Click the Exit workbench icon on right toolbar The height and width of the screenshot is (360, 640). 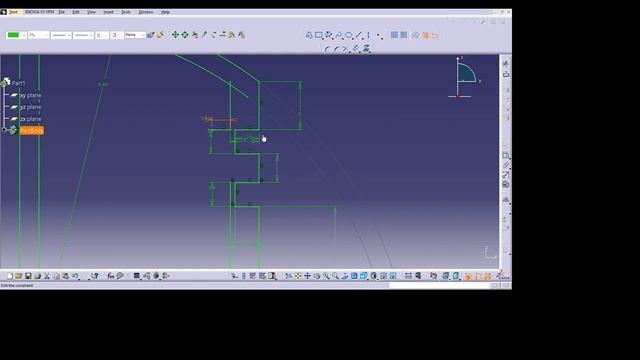(x=506, y=74)
